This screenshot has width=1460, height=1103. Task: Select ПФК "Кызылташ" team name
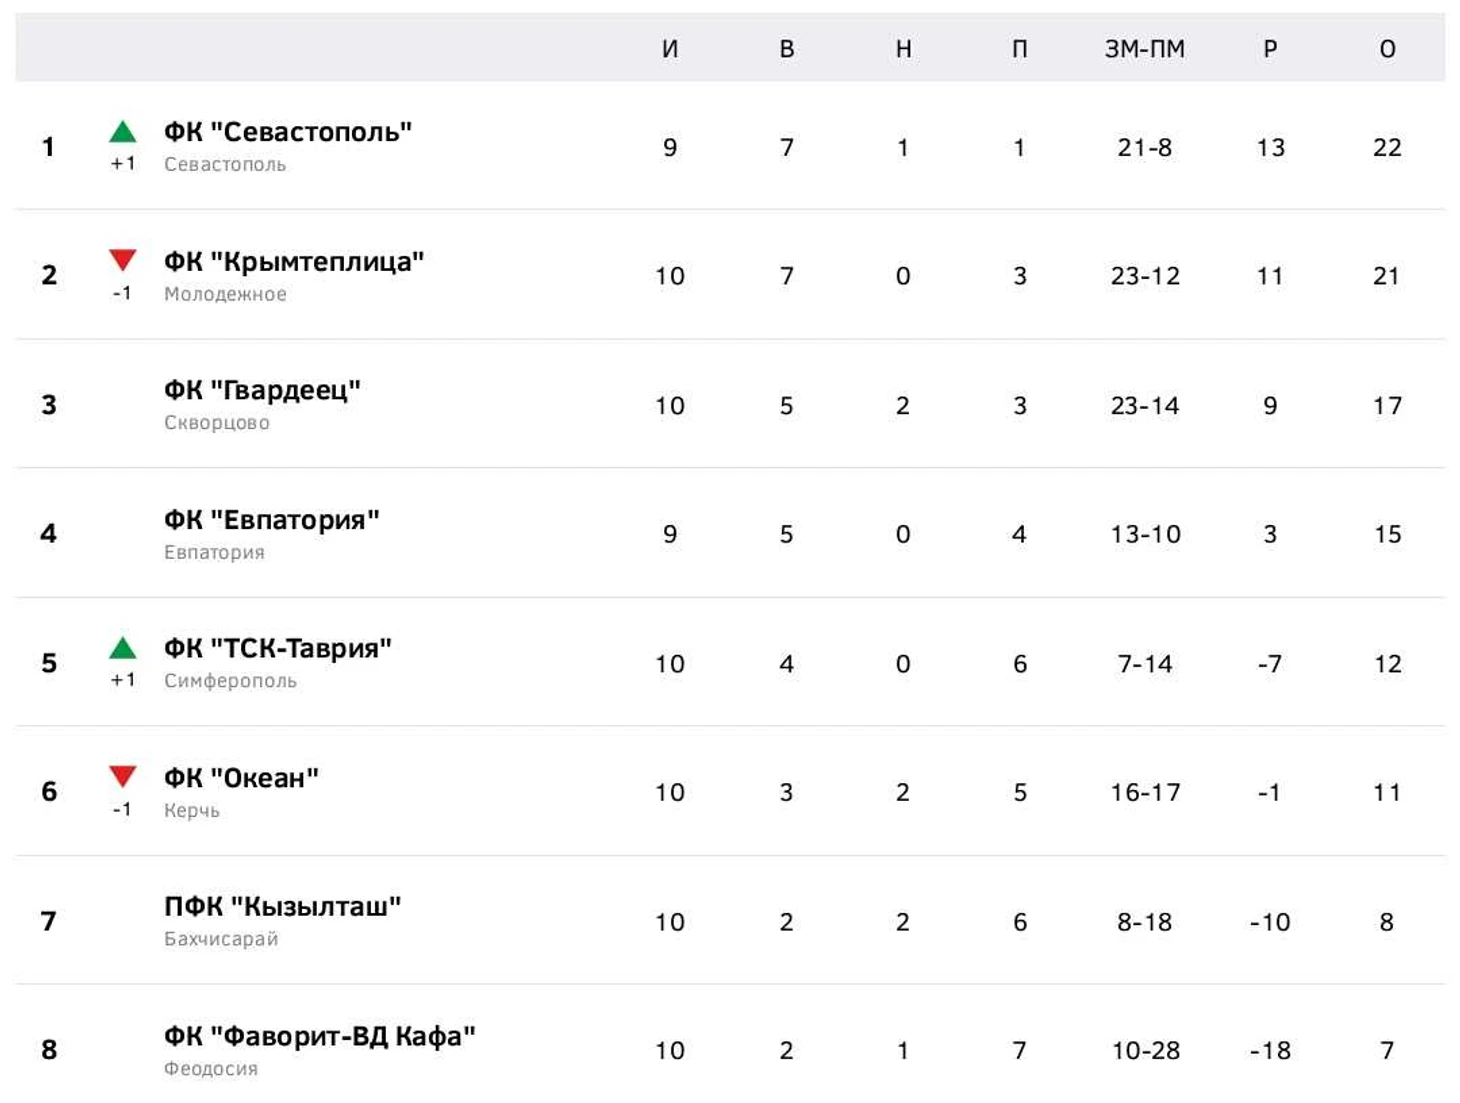(x=283, y=907)
